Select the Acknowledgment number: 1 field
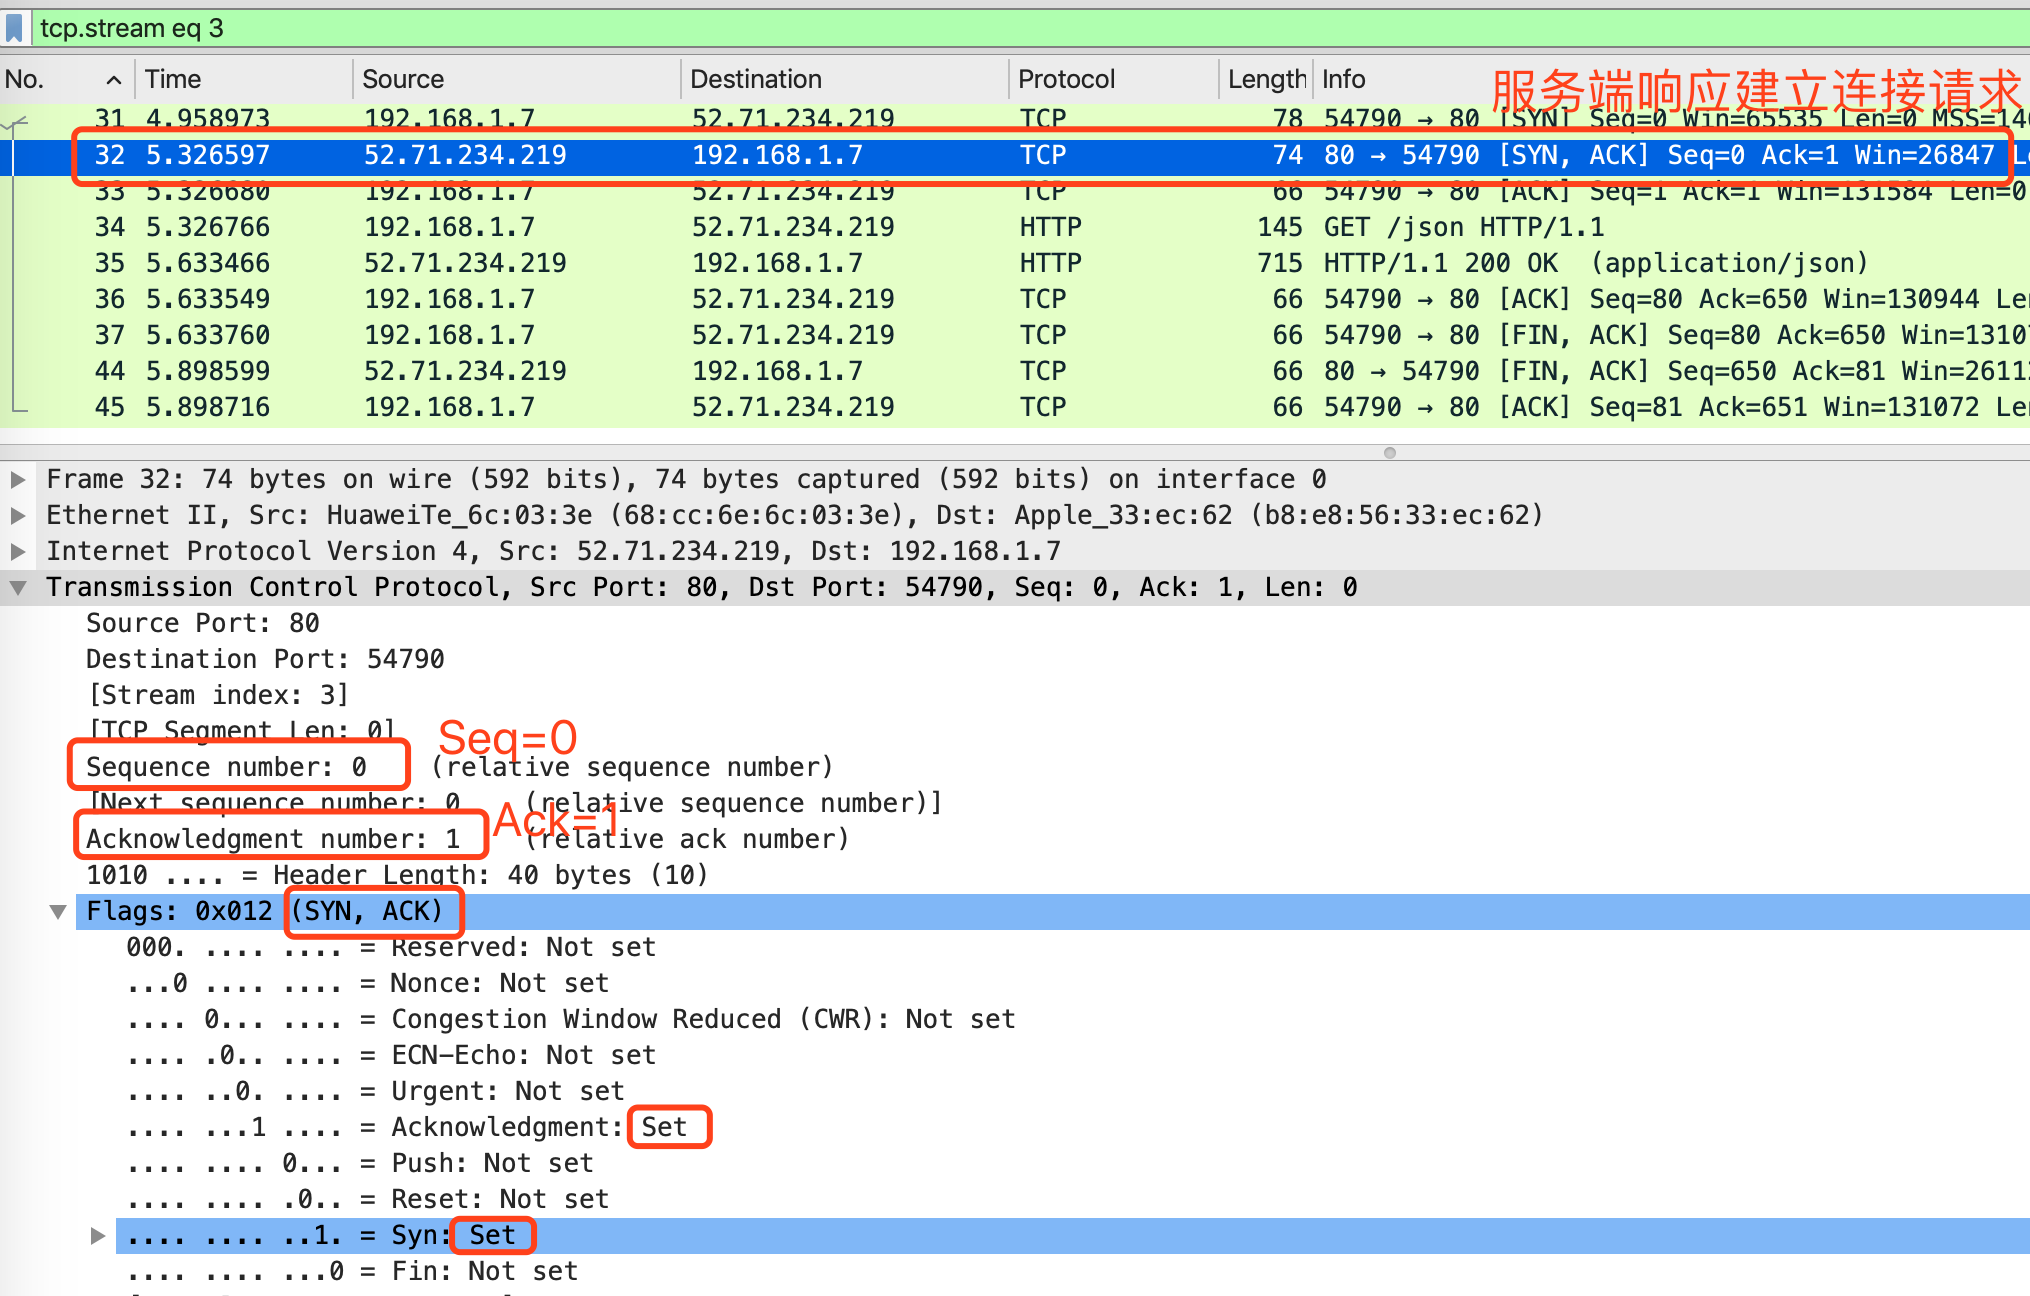 coord(272,839)
